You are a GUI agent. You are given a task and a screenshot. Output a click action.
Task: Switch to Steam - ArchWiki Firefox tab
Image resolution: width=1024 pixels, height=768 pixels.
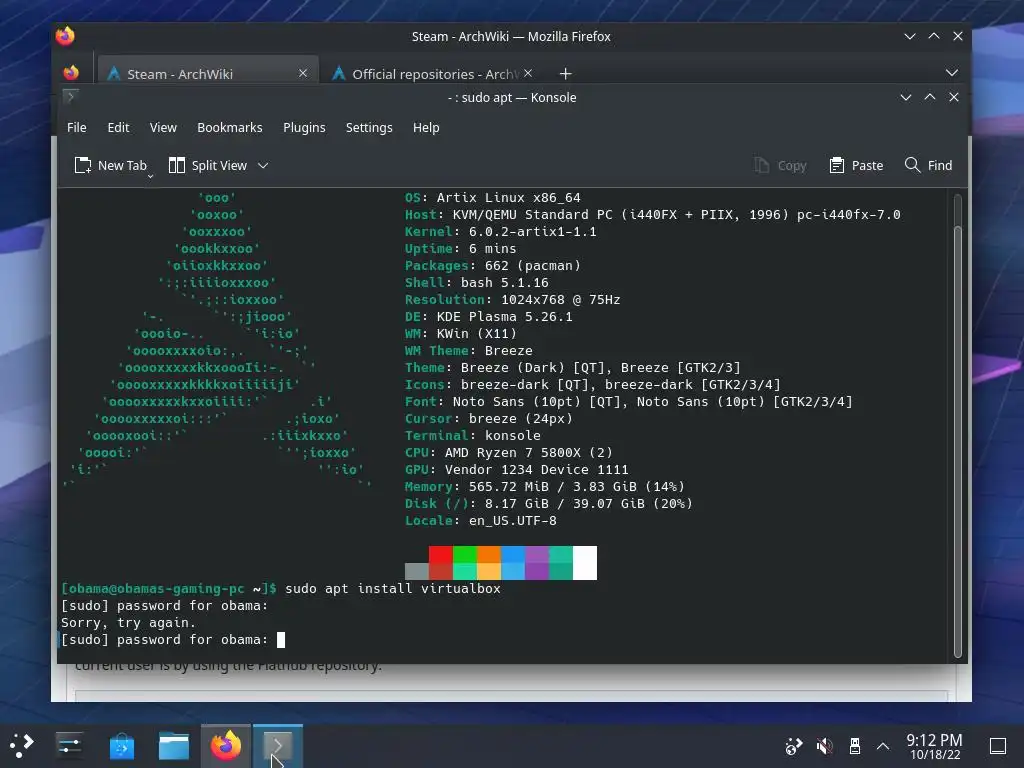click(x=208, y=73)
